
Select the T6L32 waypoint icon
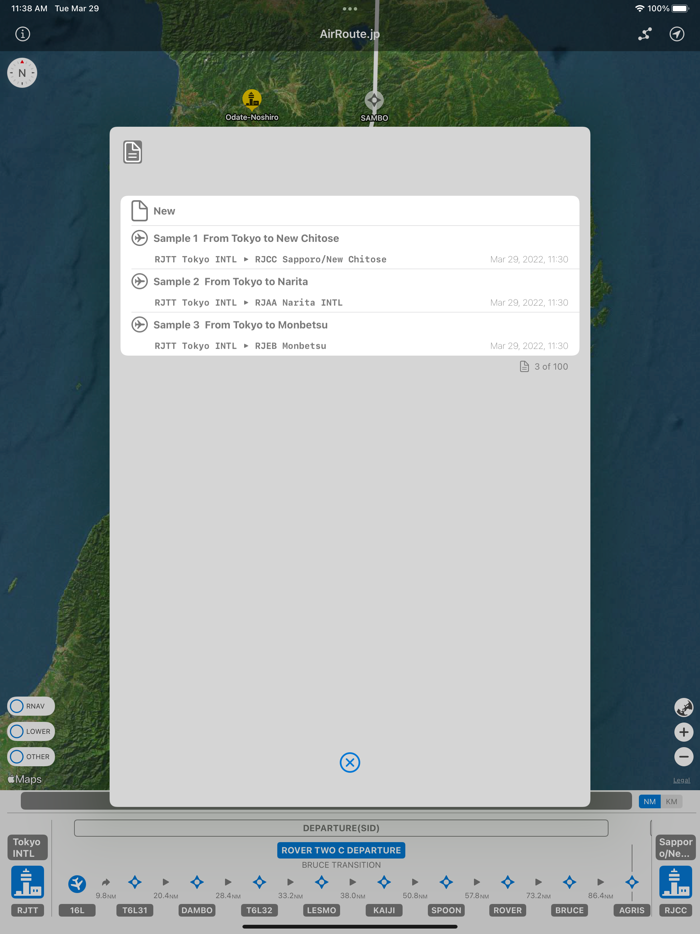coord(259,882)
